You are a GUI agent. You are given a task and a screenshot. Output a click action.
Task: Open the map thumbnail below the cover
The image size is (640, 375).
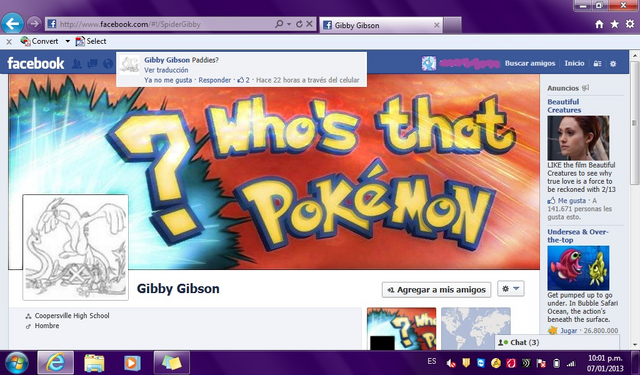476,329
